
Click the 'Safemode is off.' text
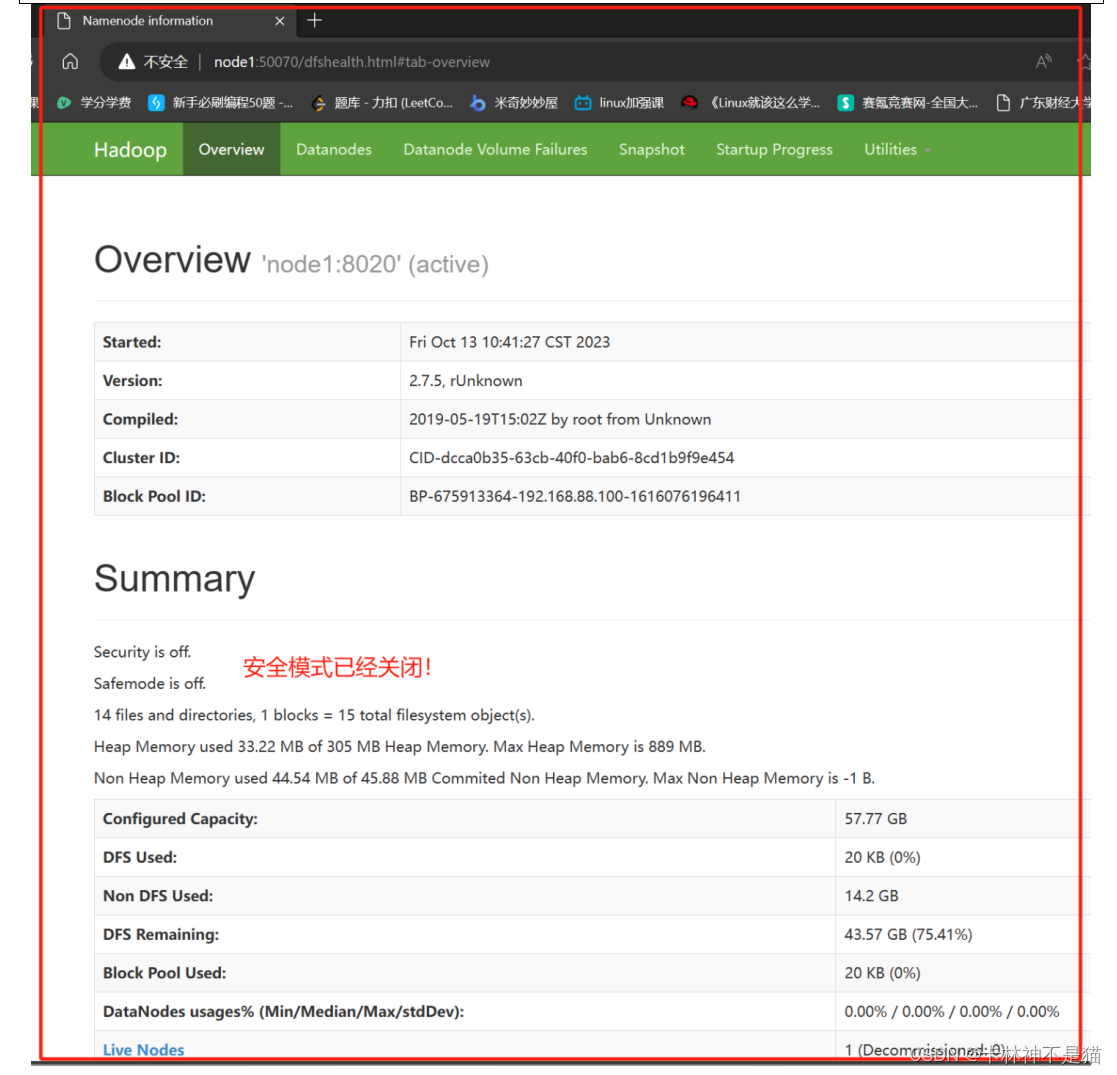click(150, 683)
